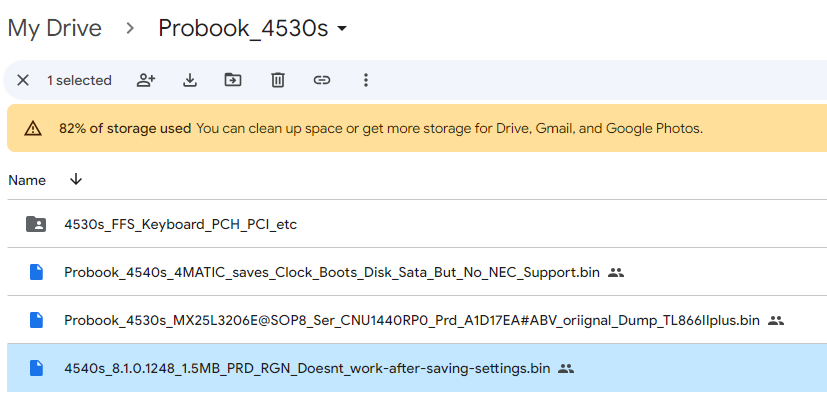Copy link using the link icon

click(x=322, y=80)
